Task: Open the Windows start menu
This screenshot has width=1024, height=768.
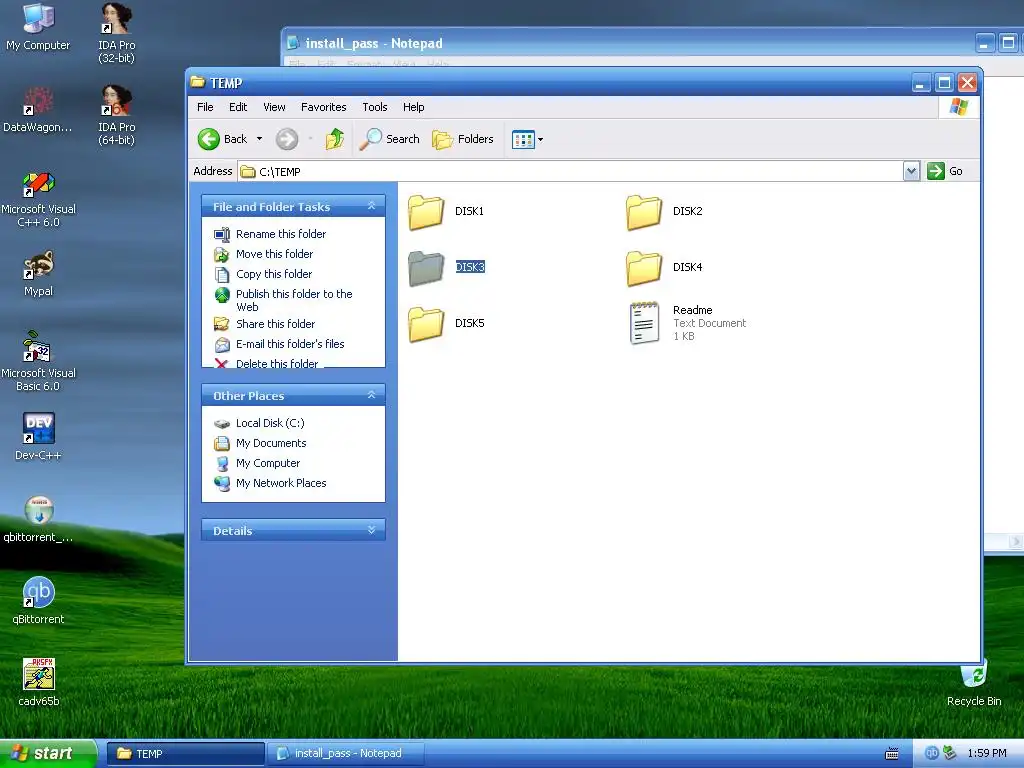Action: 48,753
